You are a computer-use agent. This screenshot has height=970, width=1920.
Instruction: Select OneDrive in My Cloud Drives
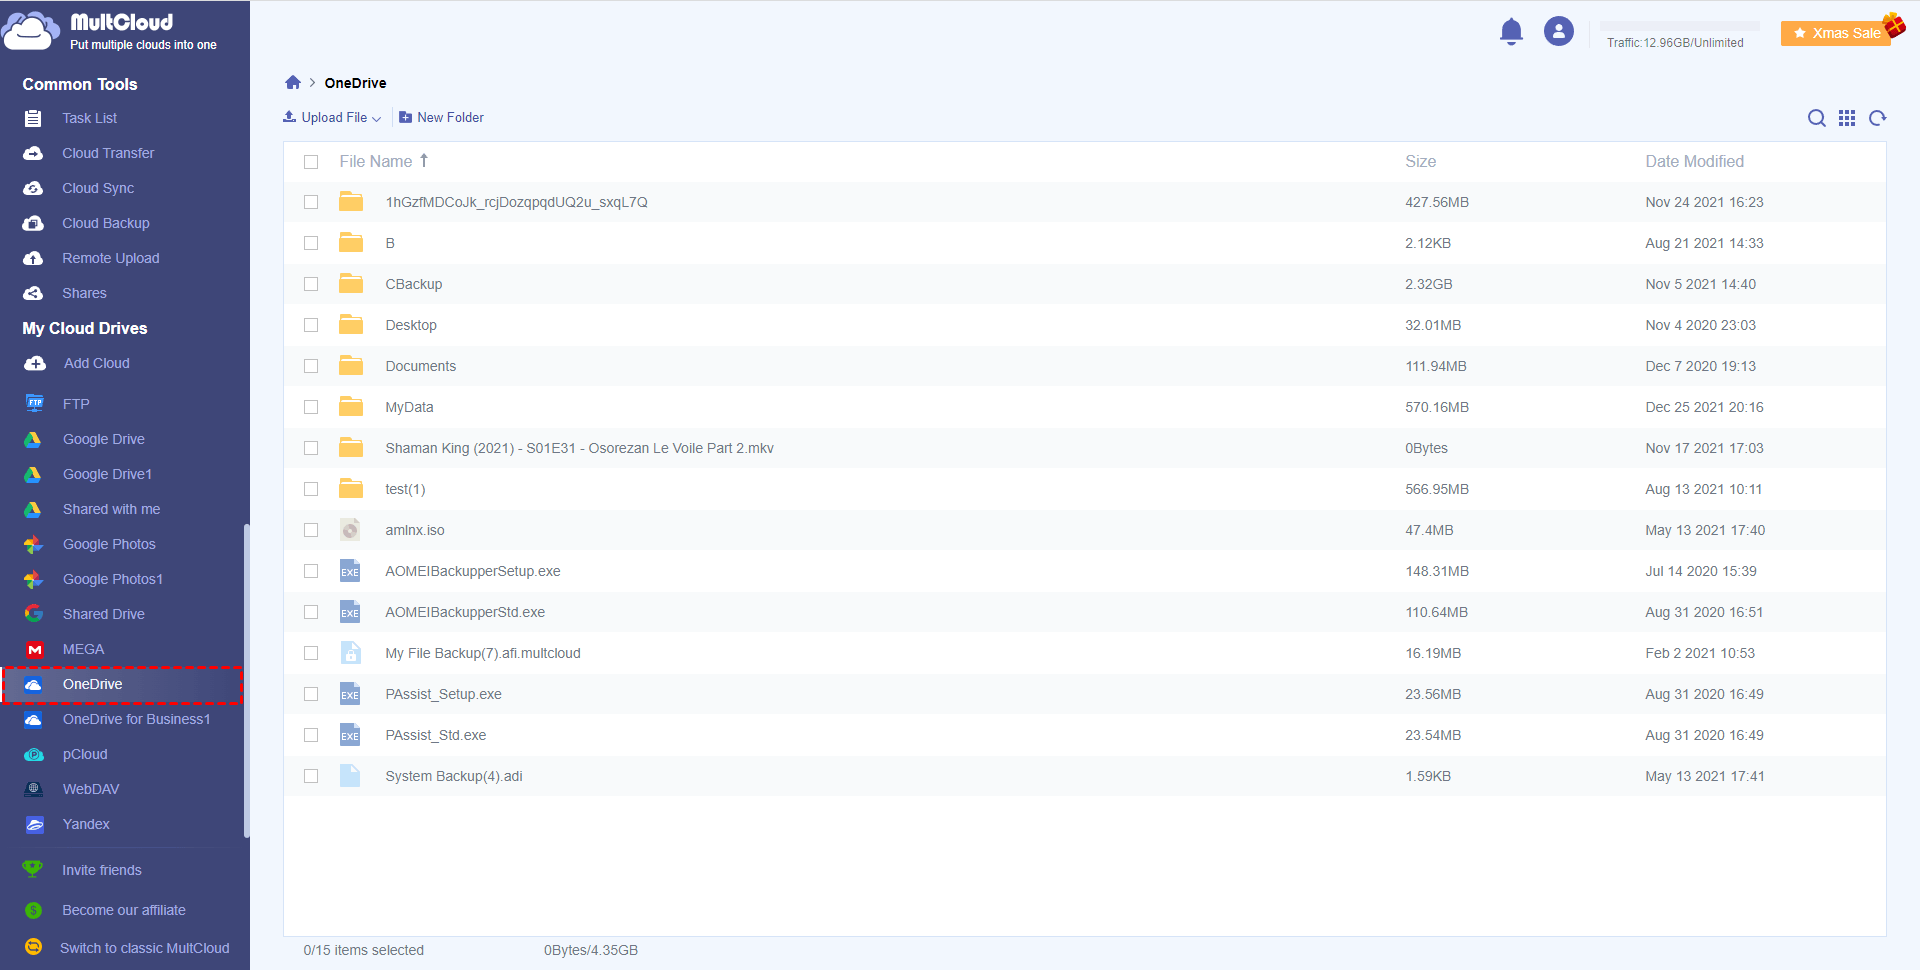pyautogui.click(x=122, y=684)
